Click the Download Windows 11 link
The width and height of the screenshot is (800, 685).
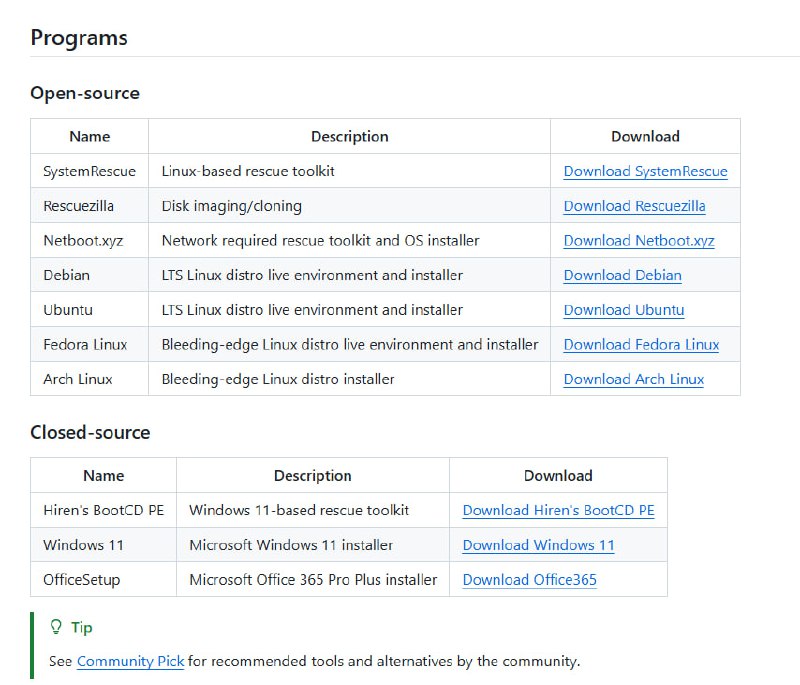coord(538,545)
